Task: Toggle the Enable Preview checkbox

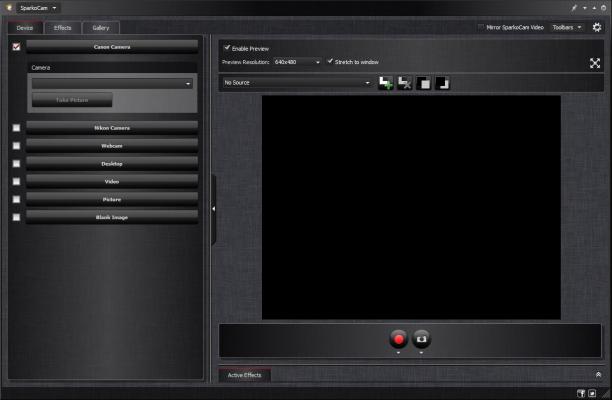Action: pyautogui.click(x=227, y=48)
